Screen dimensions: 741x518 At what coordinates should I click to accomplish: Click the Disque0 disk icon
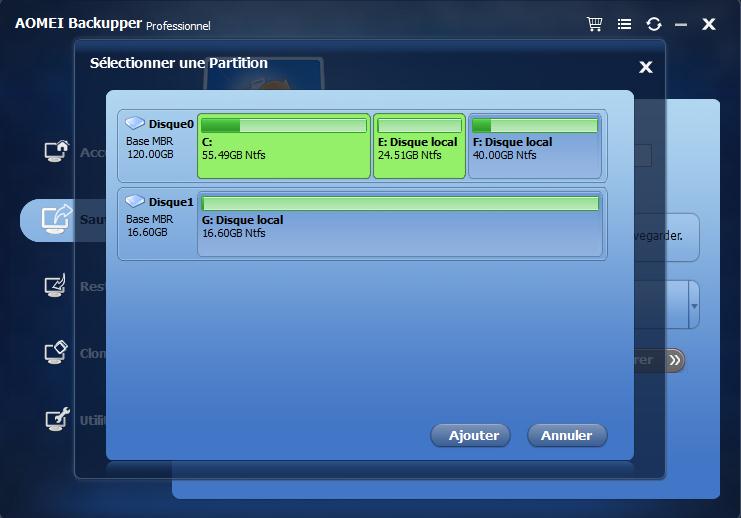tap(135, 123)
